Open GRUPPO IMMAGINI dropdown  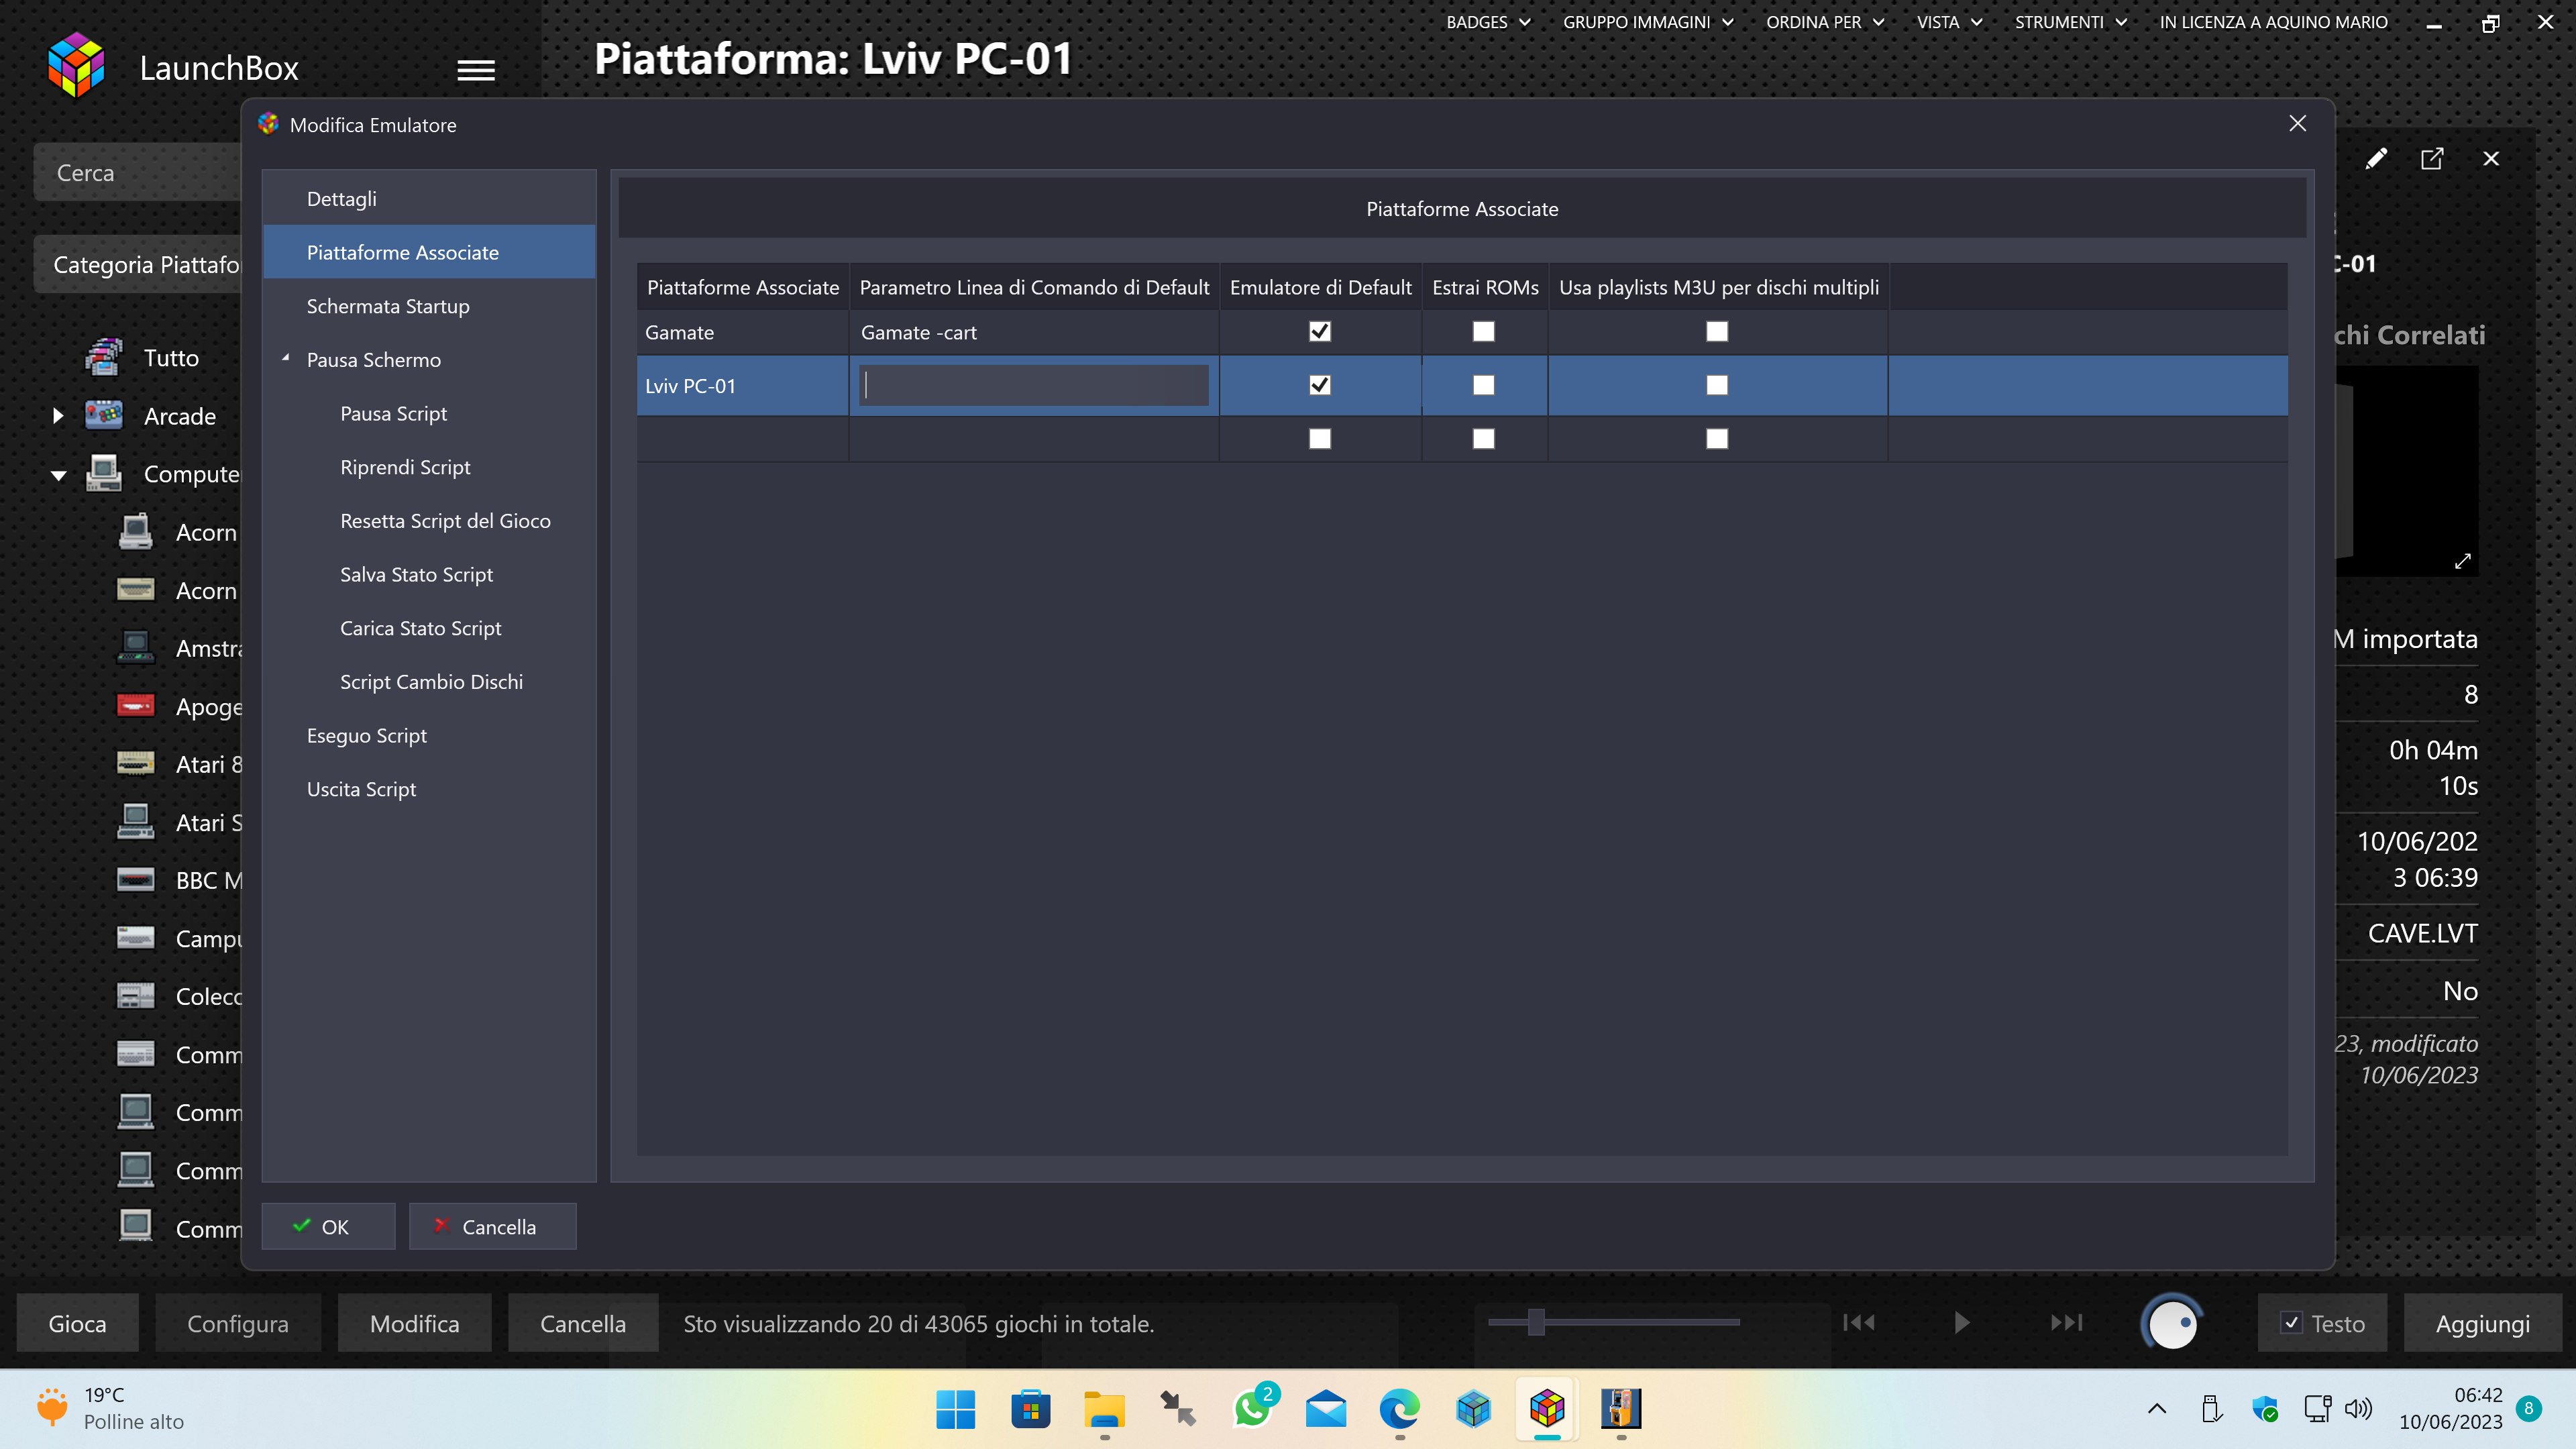[1648, 22]
